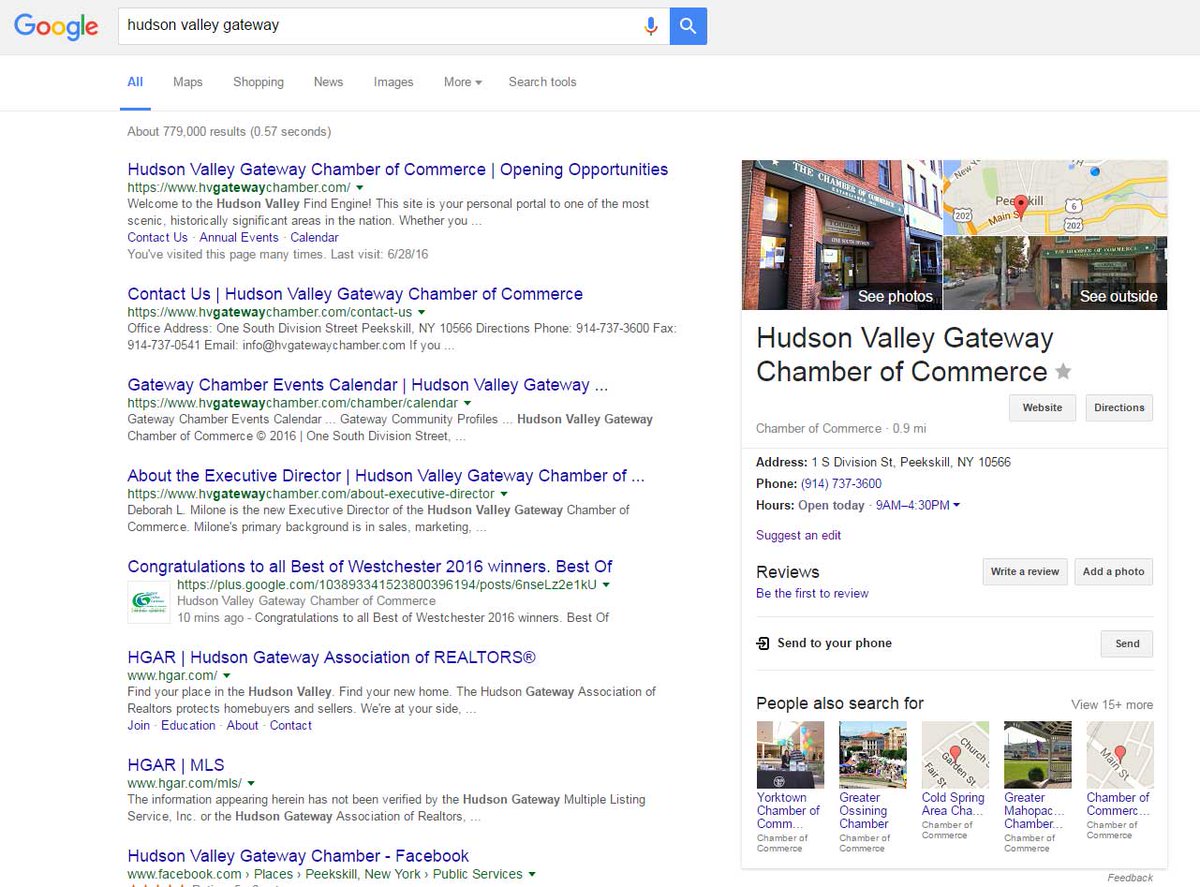Click the voice search microphone icon

pos(651,26)
